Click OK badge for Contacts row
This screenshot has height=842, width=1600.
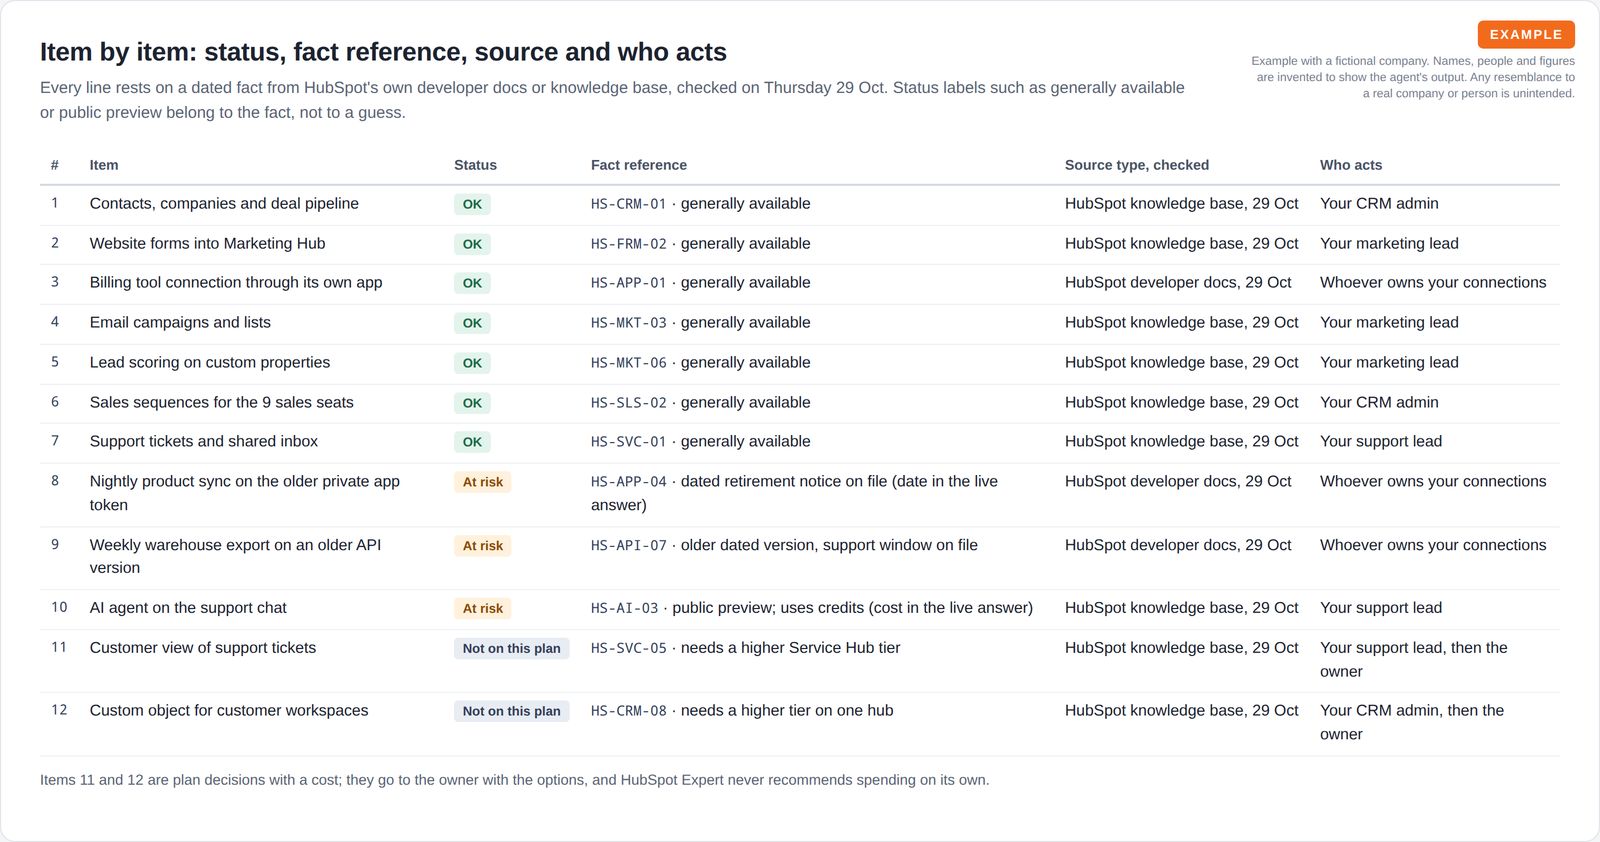[x=472, y=204]
